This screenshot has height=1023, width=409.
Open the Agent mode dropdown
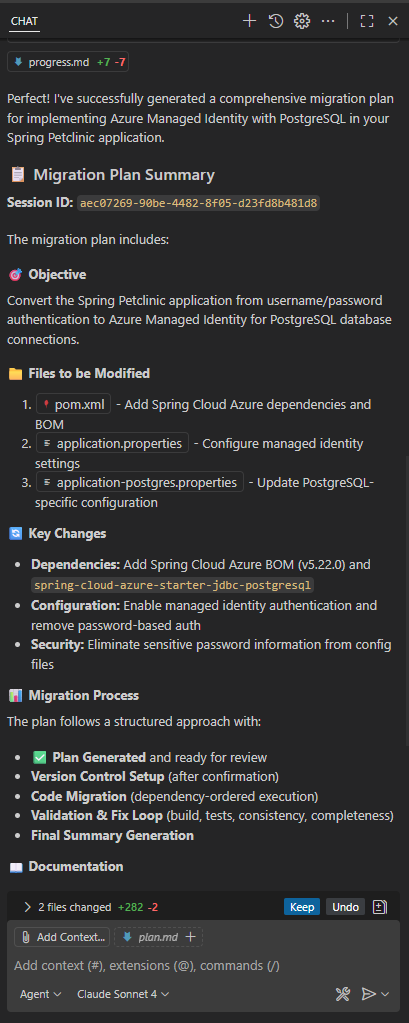click(40, 994)
